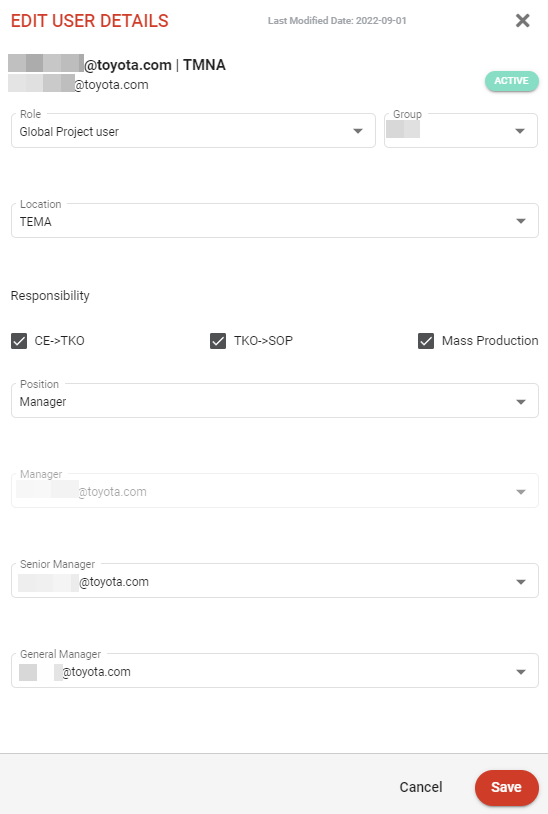Click the General Manager arrow icon
The image size is (548, 814).
point(521,672)
